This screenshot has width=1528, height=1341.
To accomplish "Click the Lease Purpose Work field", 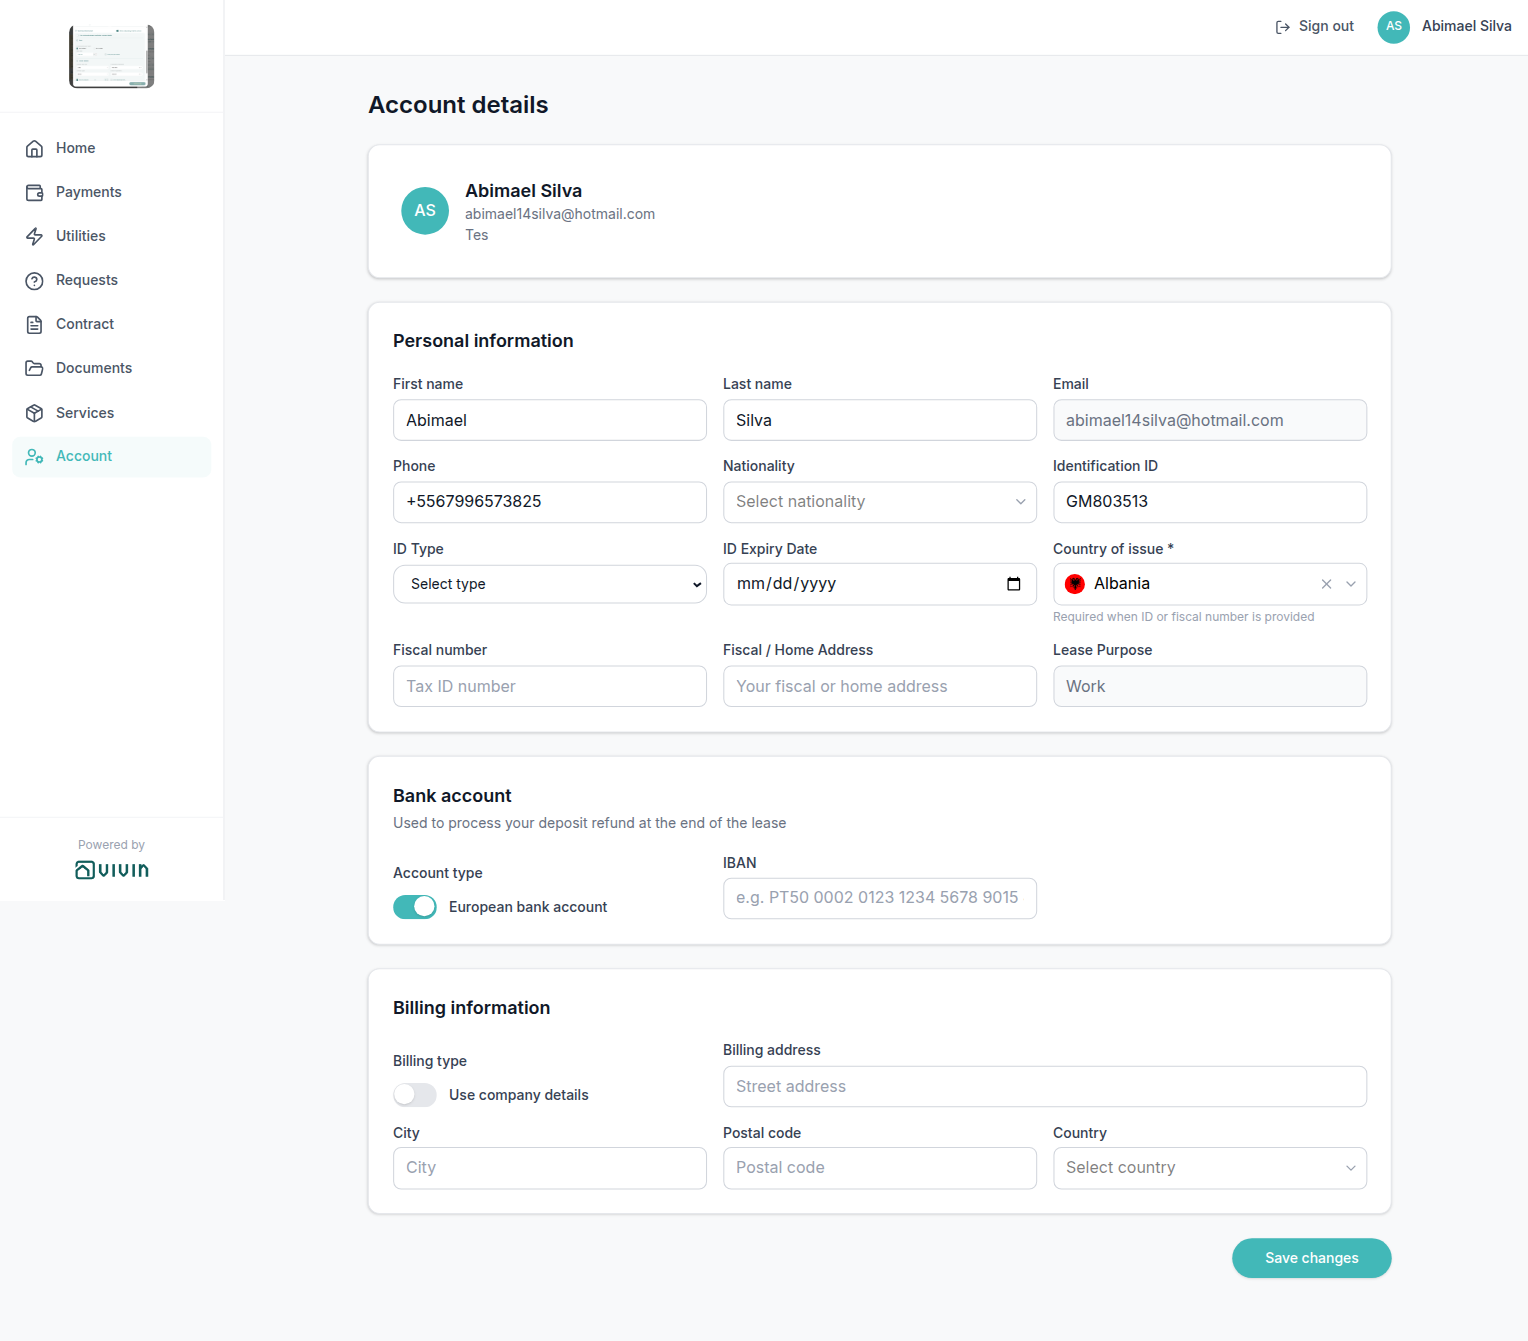I will click(x=1210, y=686).
